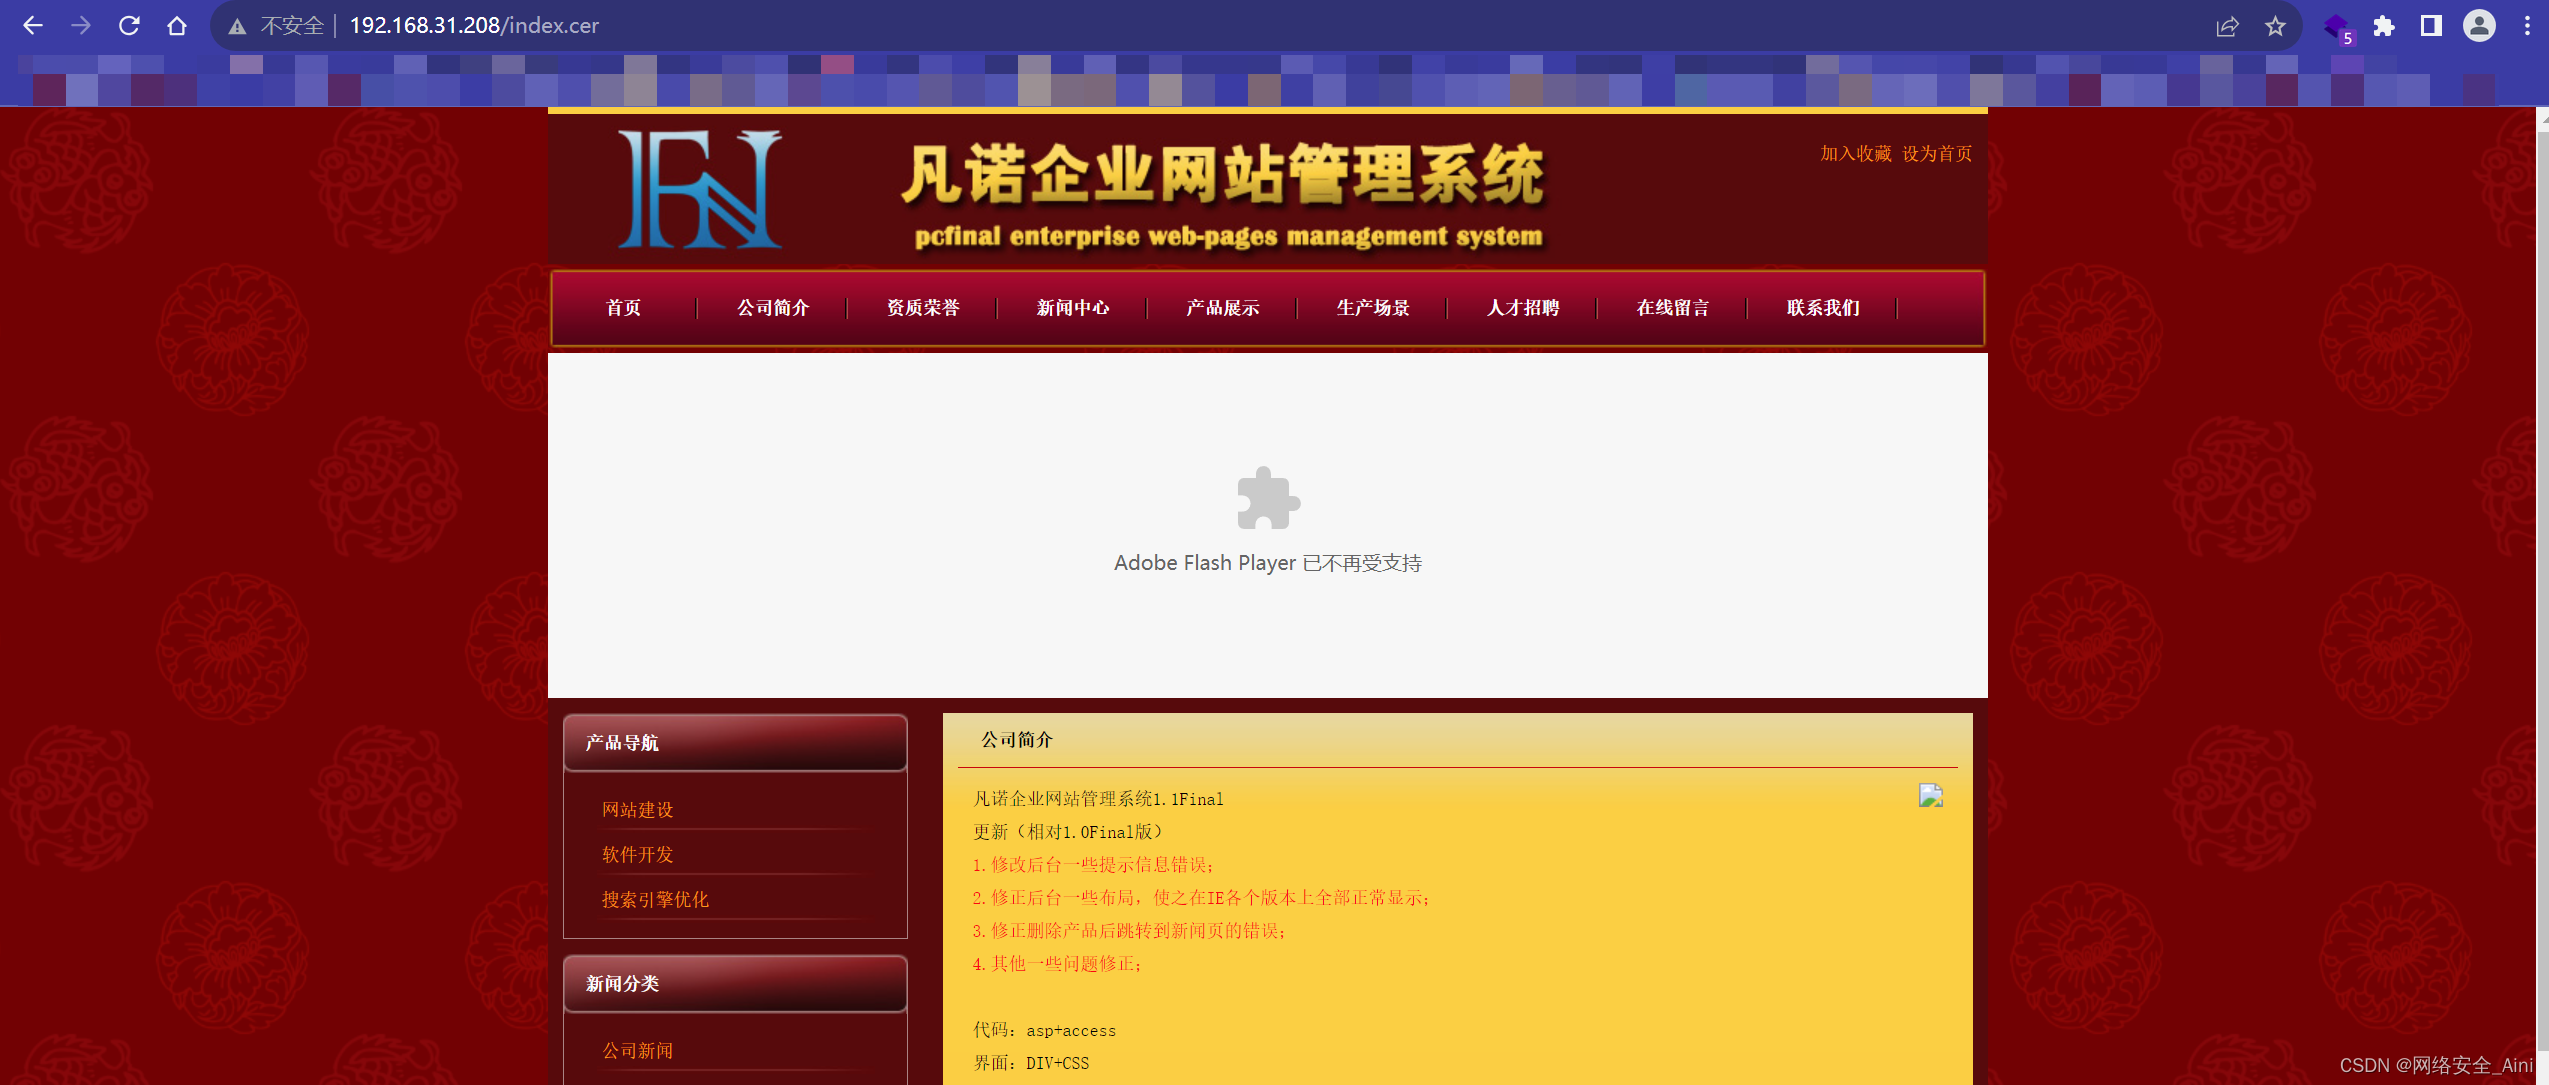
Task: Click the 加入收藏 link
Action: (x=1855, y=154)
